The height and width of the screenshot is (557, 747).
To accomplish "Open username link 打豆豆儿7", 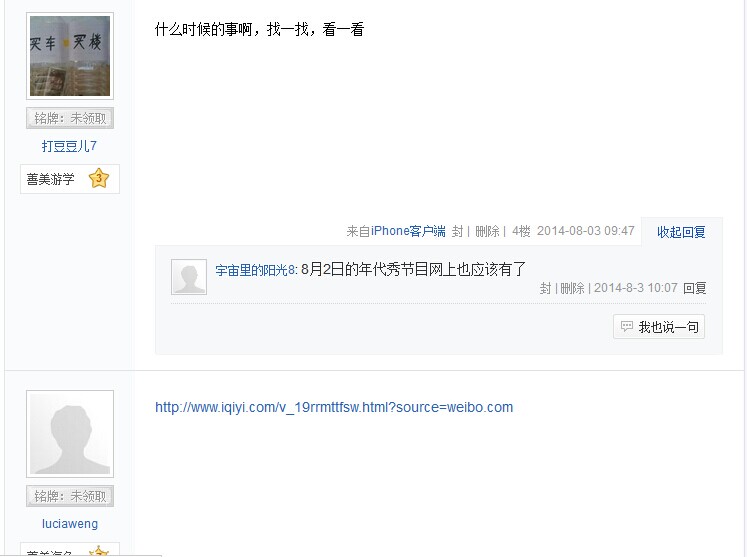I will point(69,146).
